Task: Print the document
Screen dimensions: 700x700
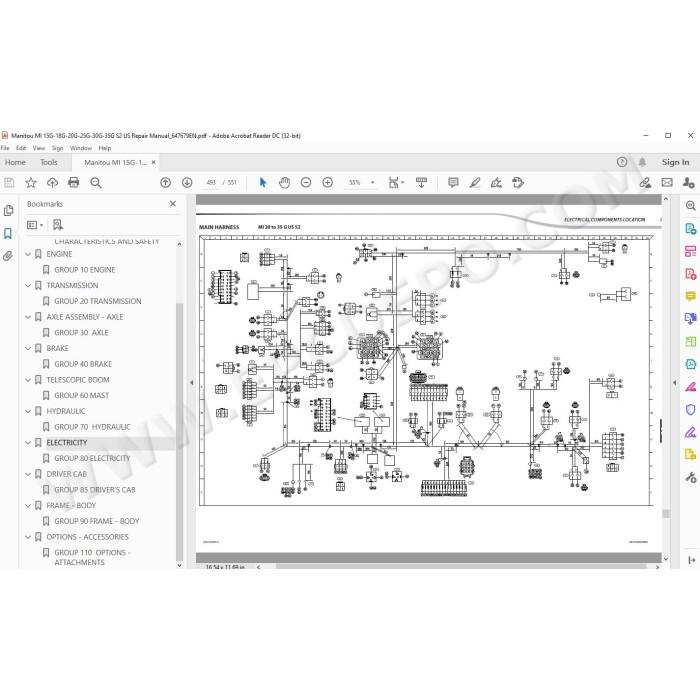Action: coord(74,183)
